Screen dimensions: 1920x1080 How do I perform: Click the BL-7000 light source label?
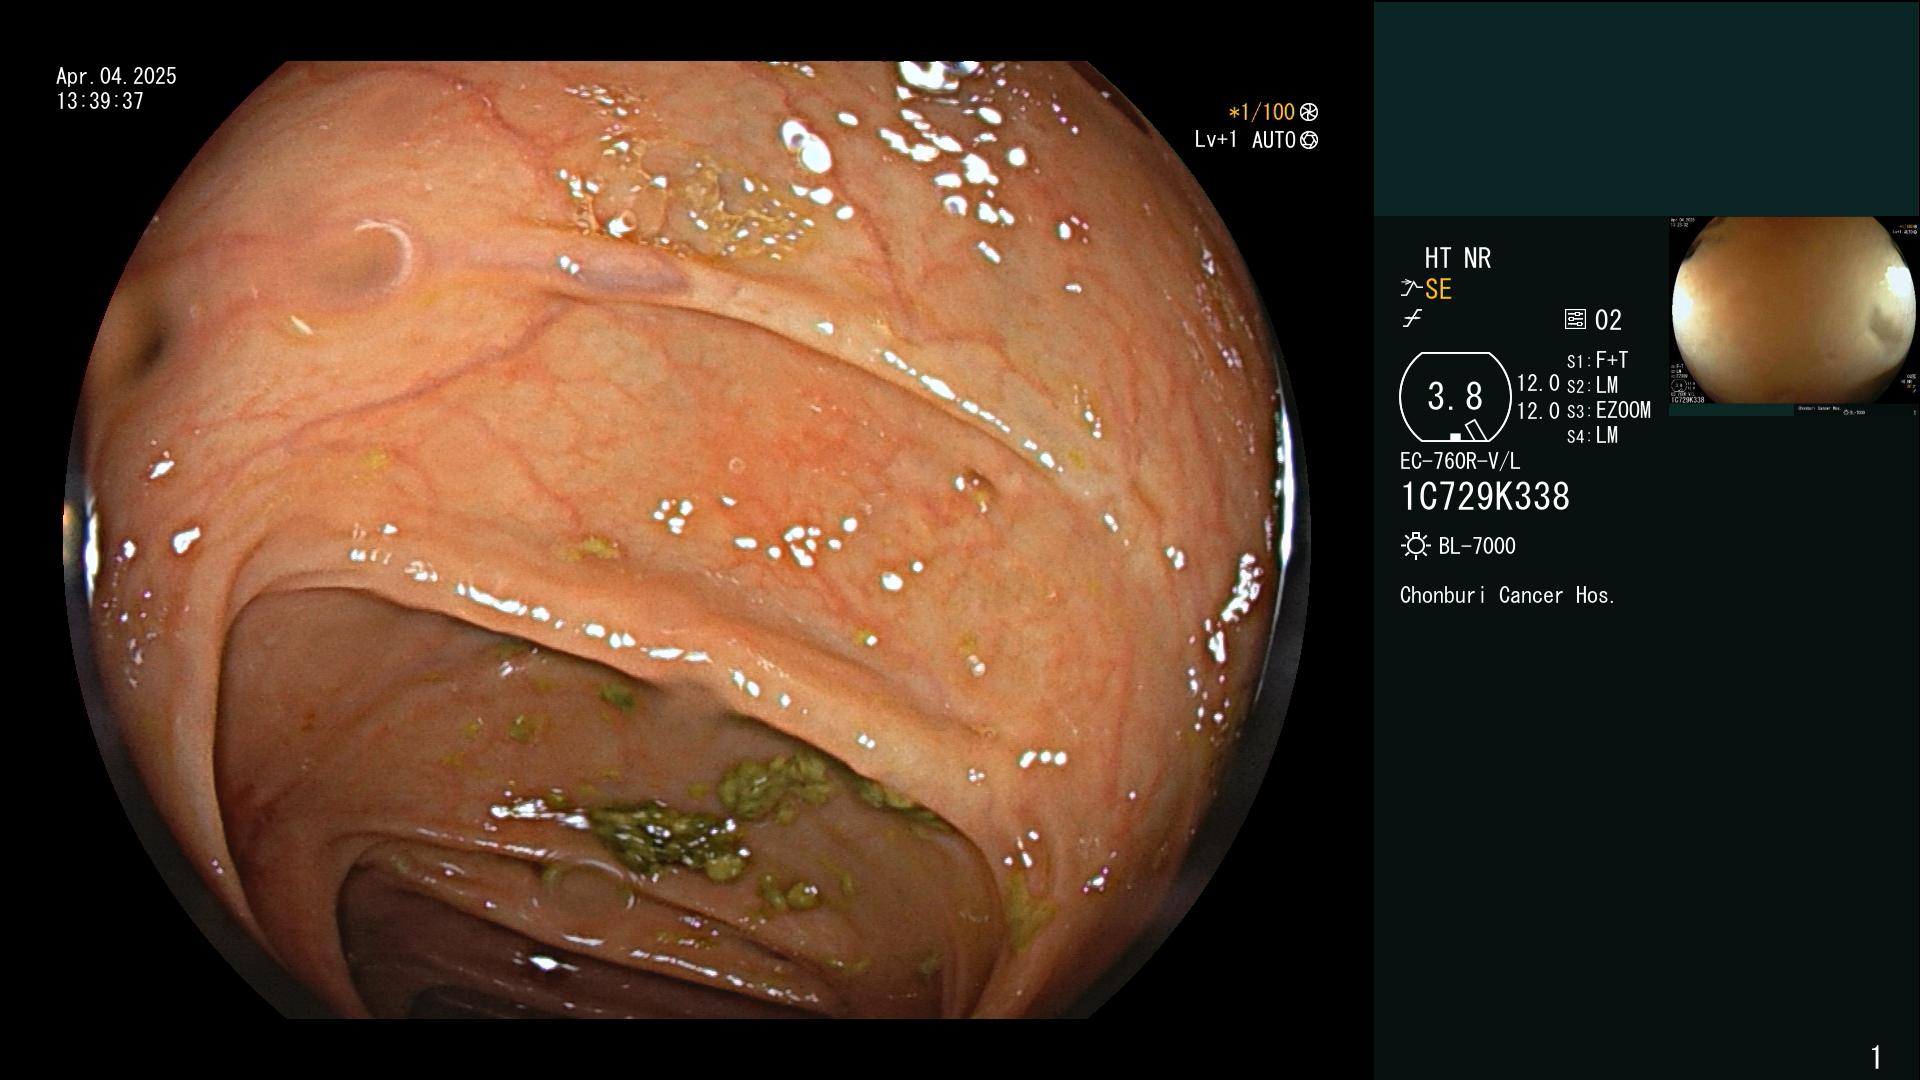click(x=1477, y=546)
